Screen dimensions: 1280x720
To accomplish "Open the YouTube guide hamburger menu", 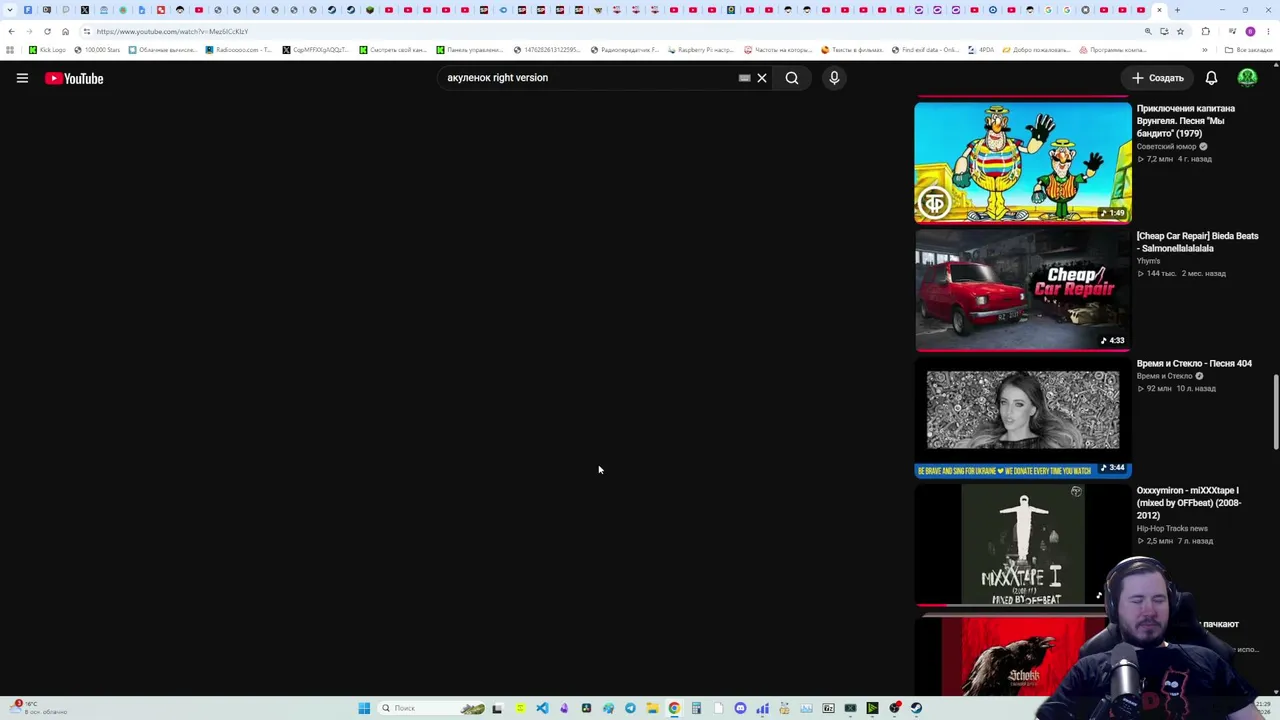I will 22,78.
